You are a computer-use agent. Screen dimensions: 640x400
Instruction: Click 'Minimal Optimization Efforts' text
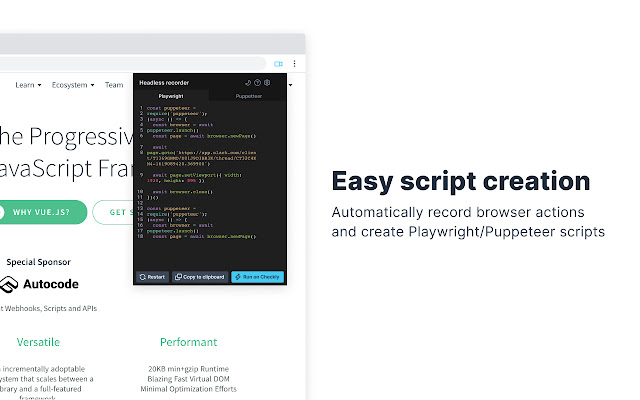click(189, 389)
